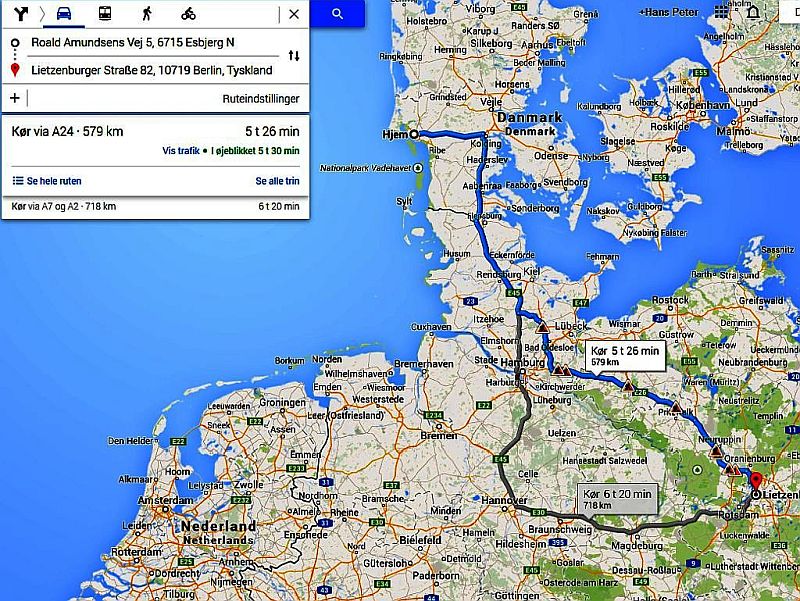Click the København city label
Viewport: 800px width, 601px height.
703,105
